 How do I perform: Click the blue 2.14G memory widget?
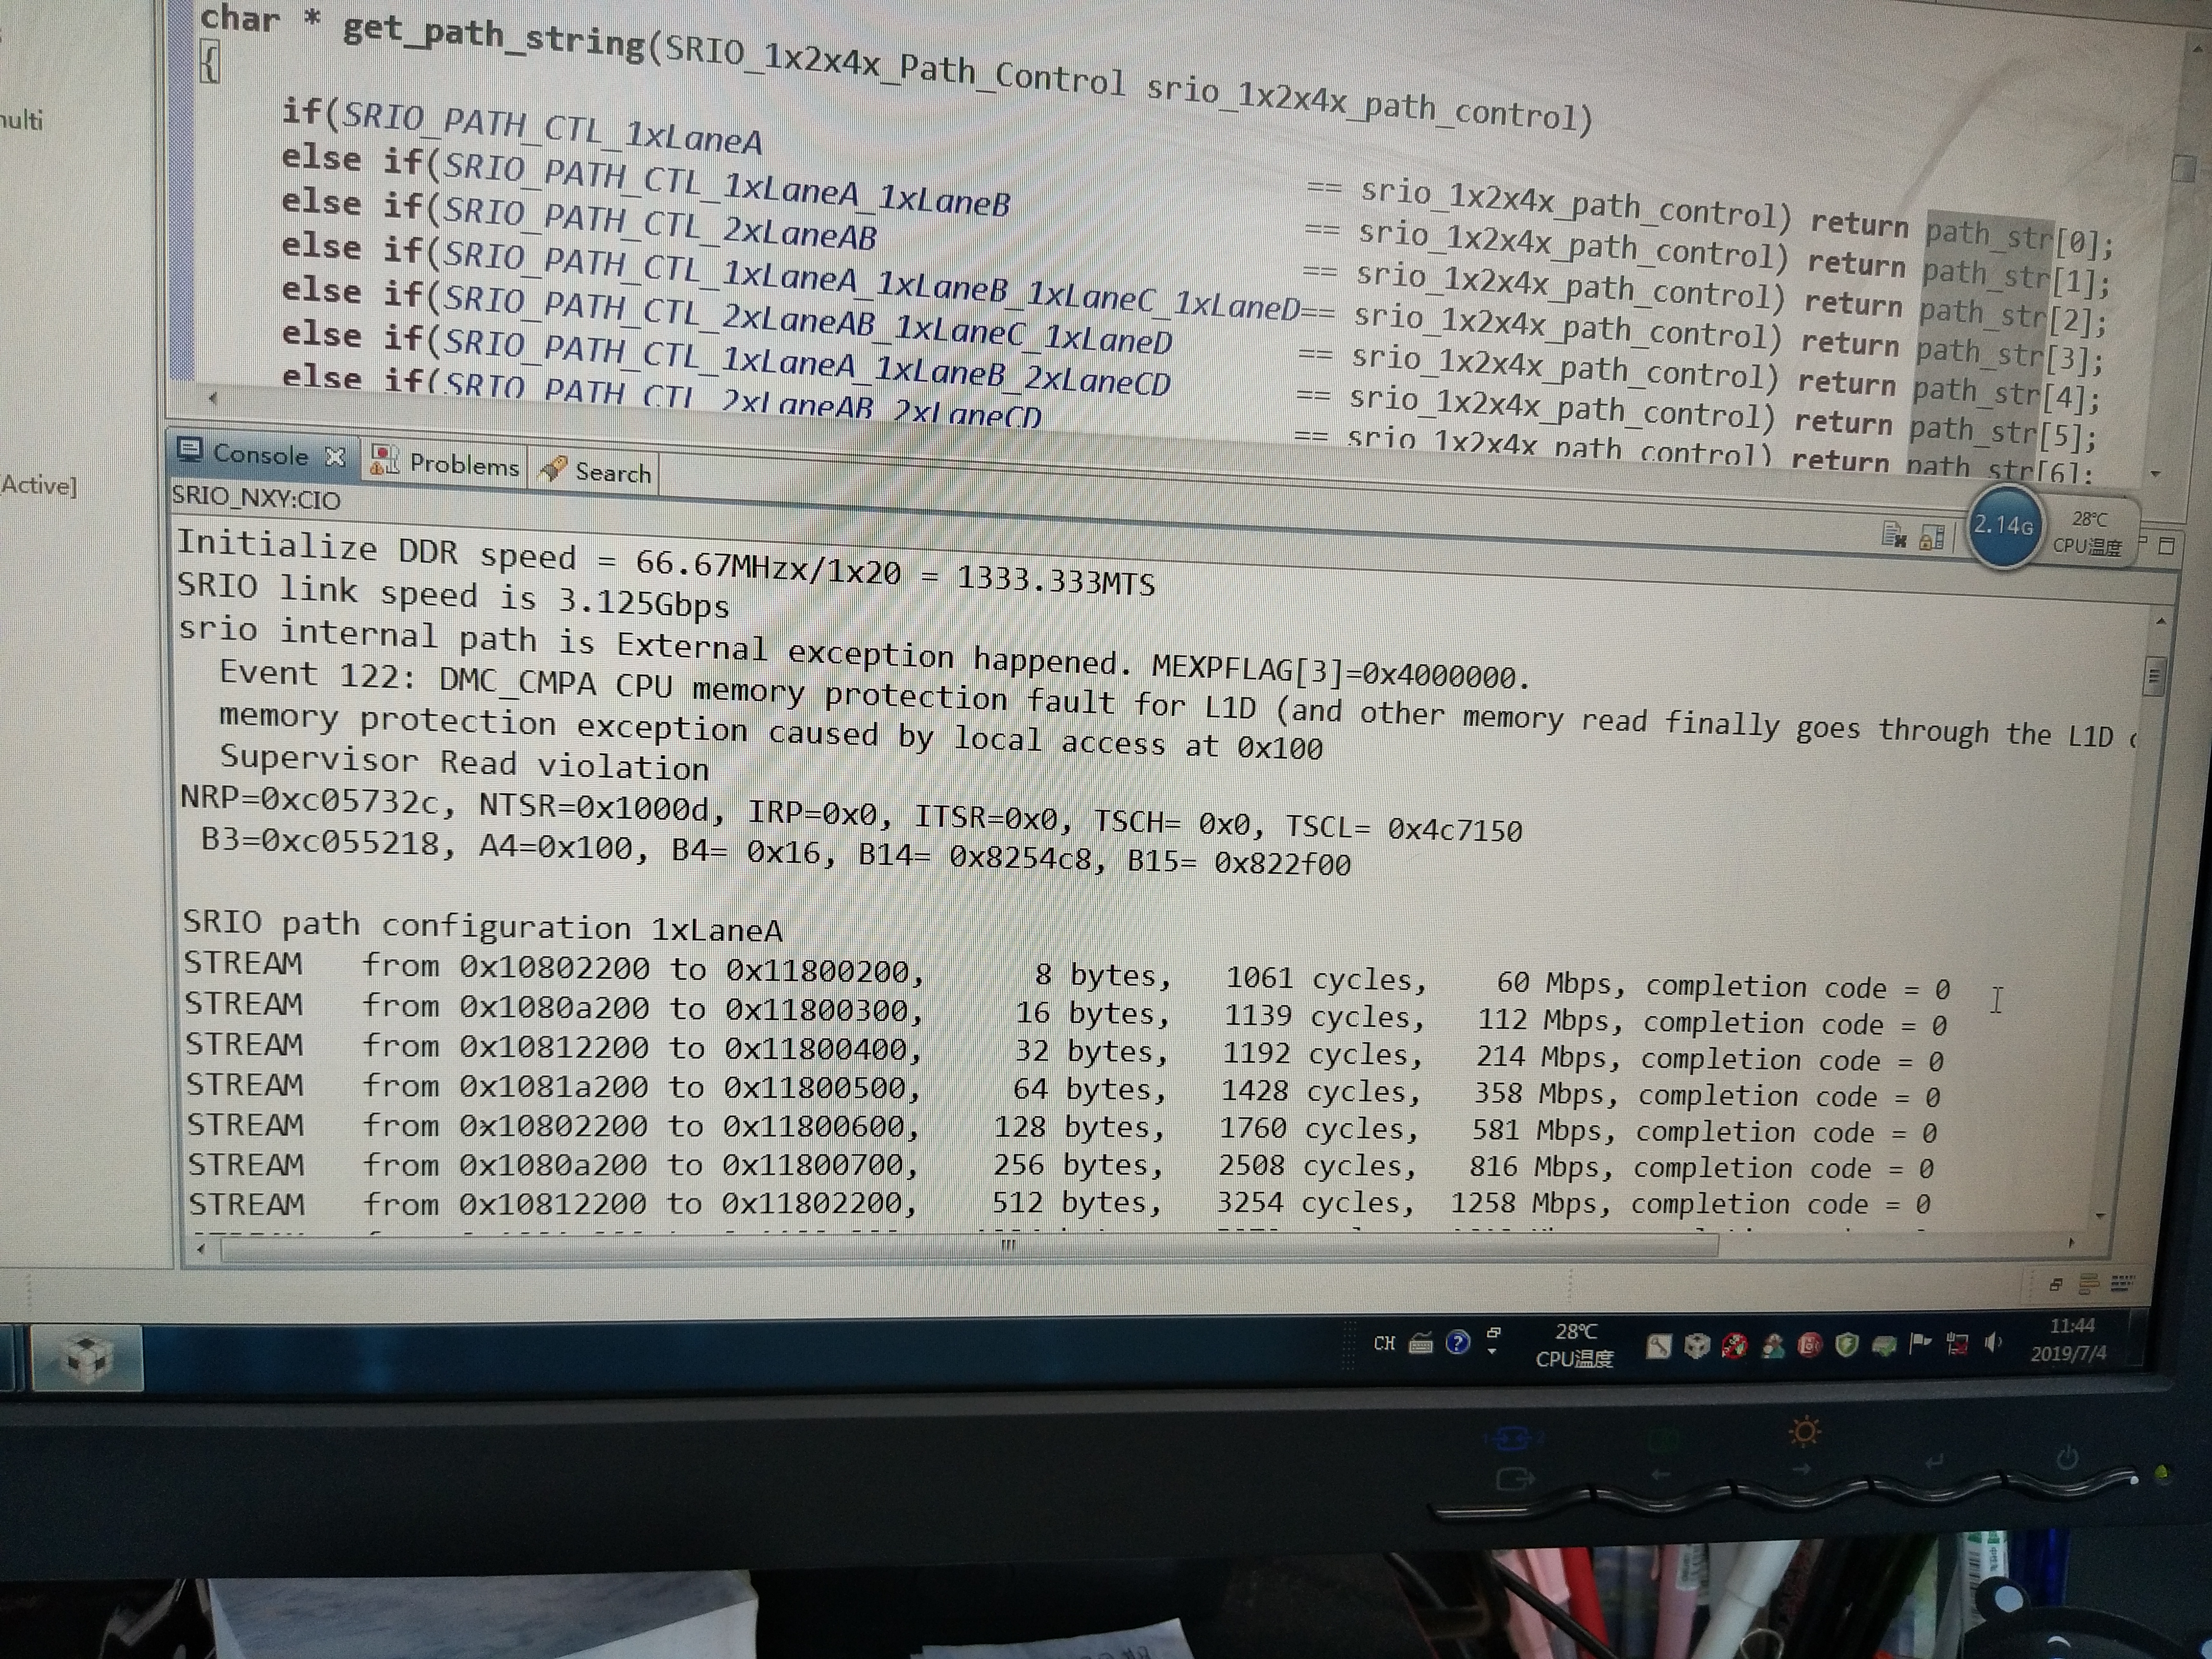(2003, 526)
